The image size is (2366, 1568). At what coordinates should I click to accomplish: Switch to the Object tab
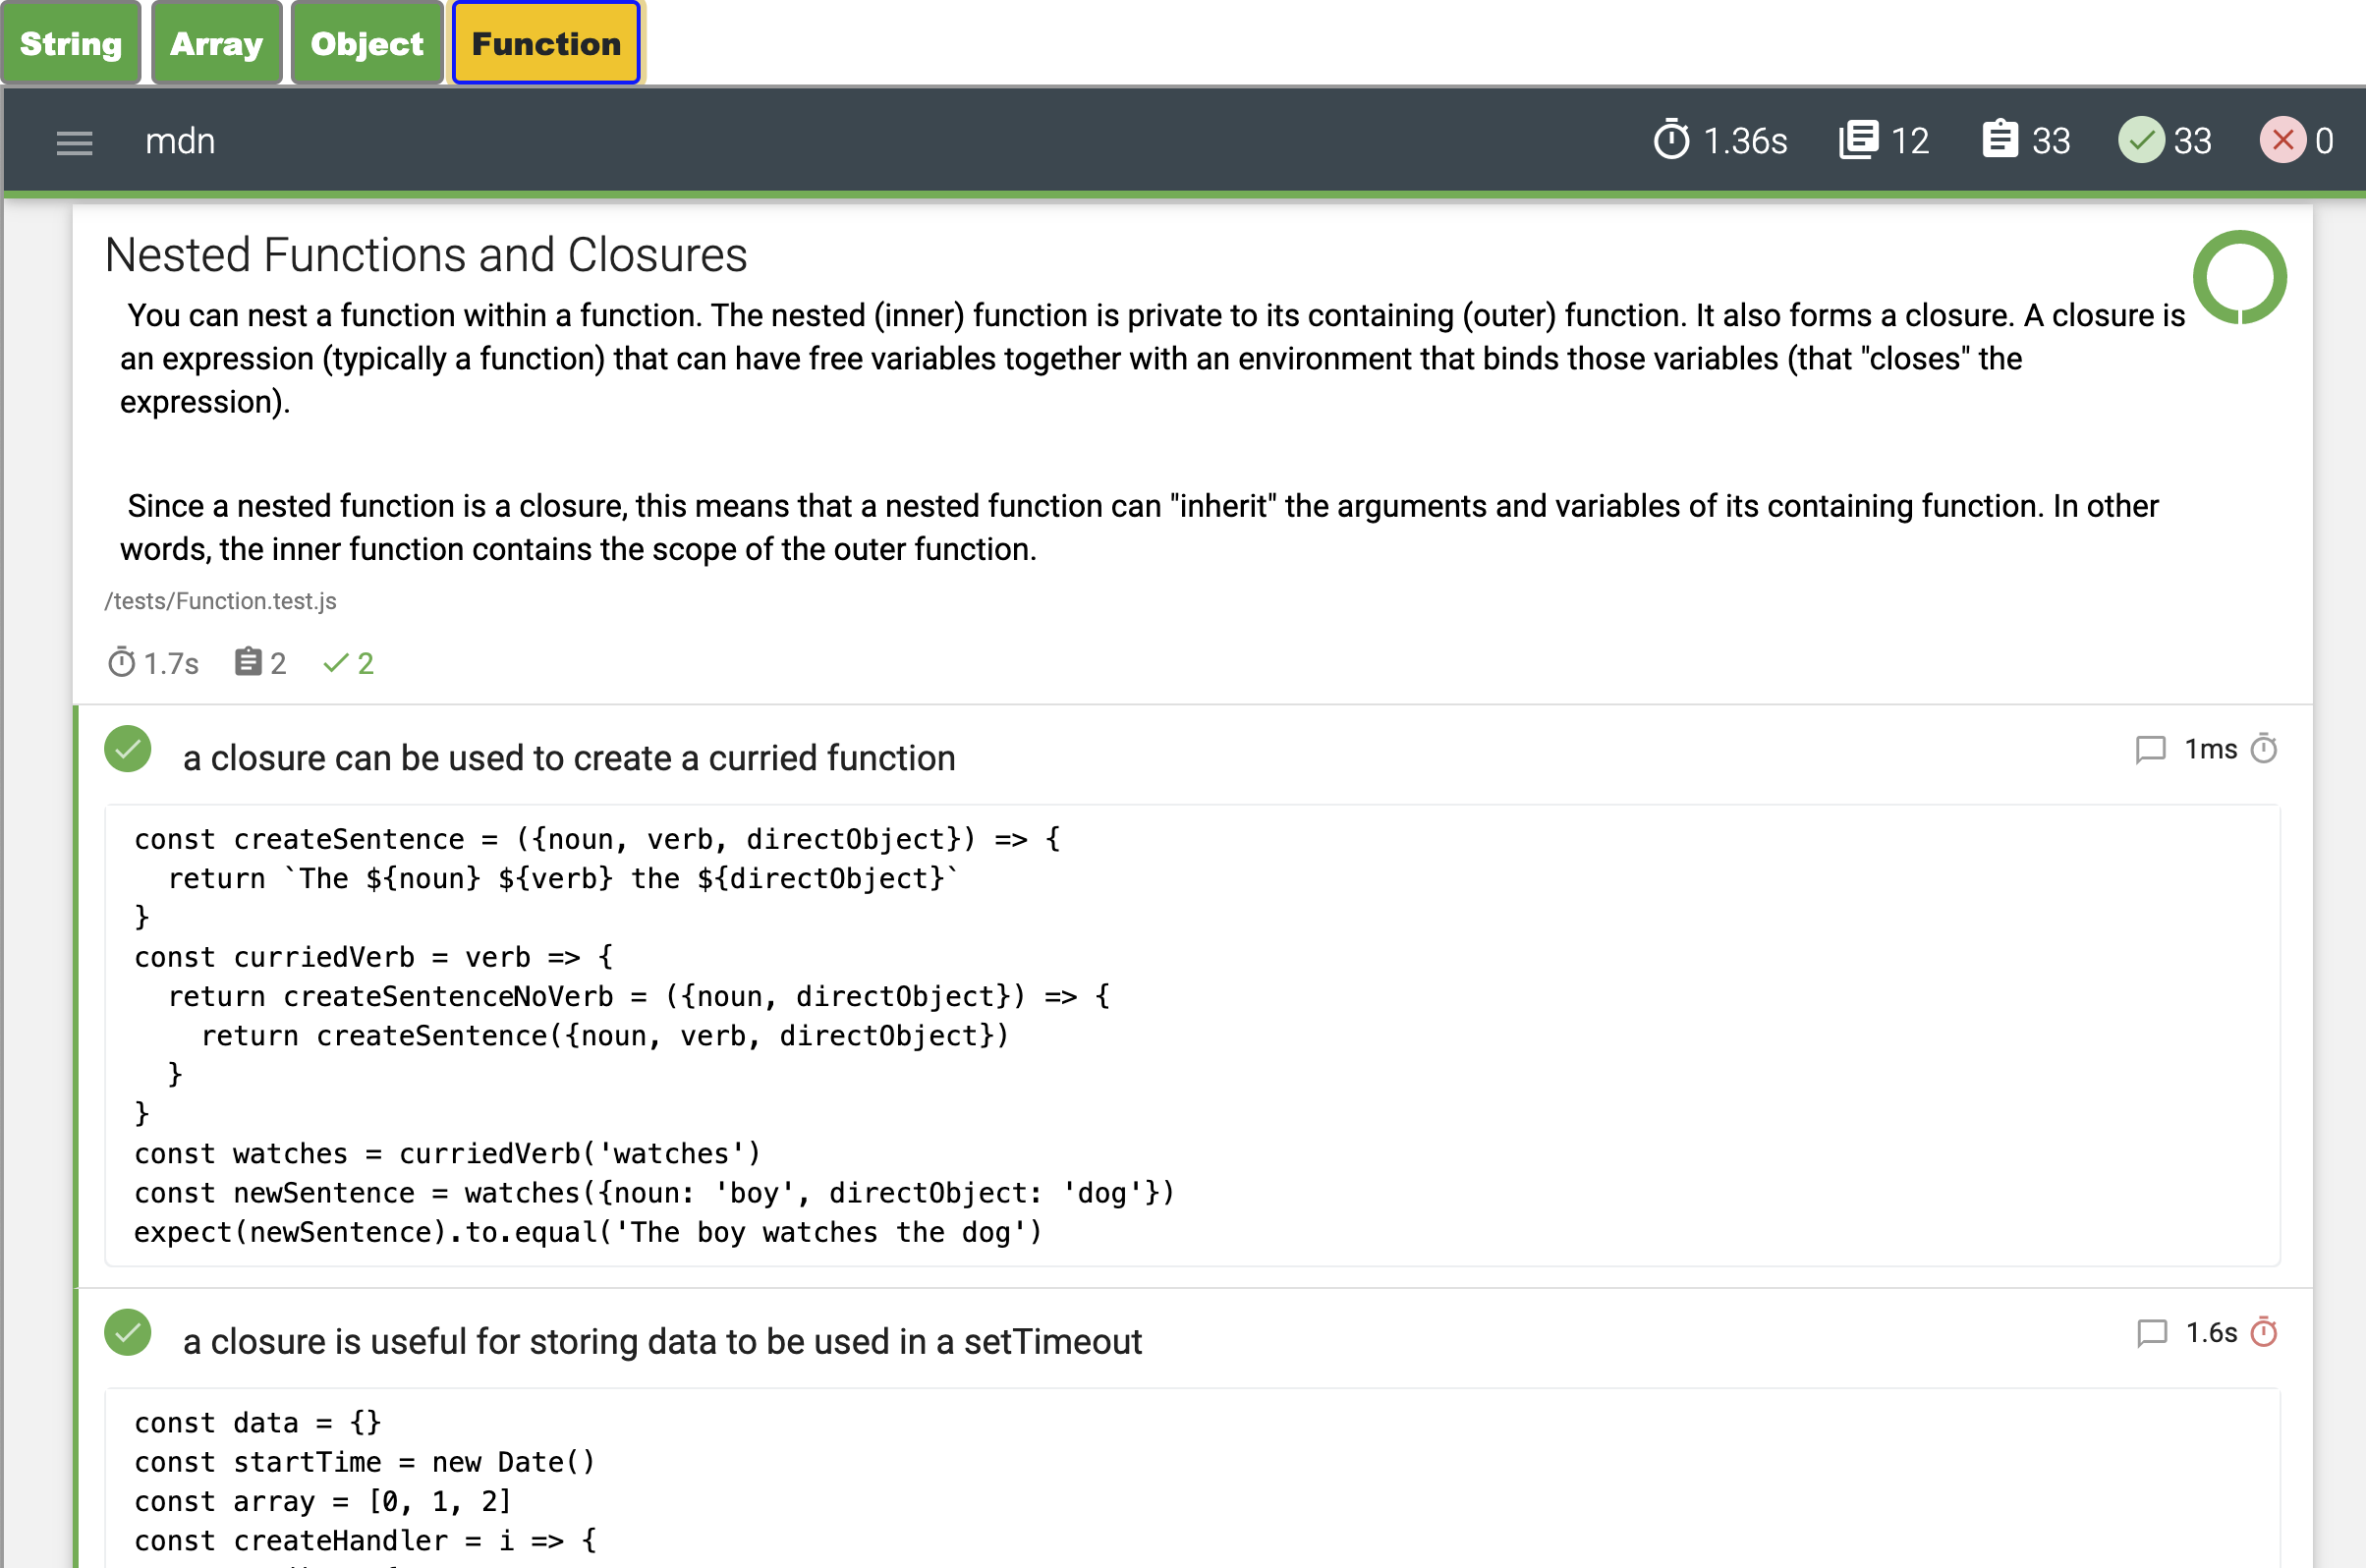pyautogui.click(x=366, y=42)
